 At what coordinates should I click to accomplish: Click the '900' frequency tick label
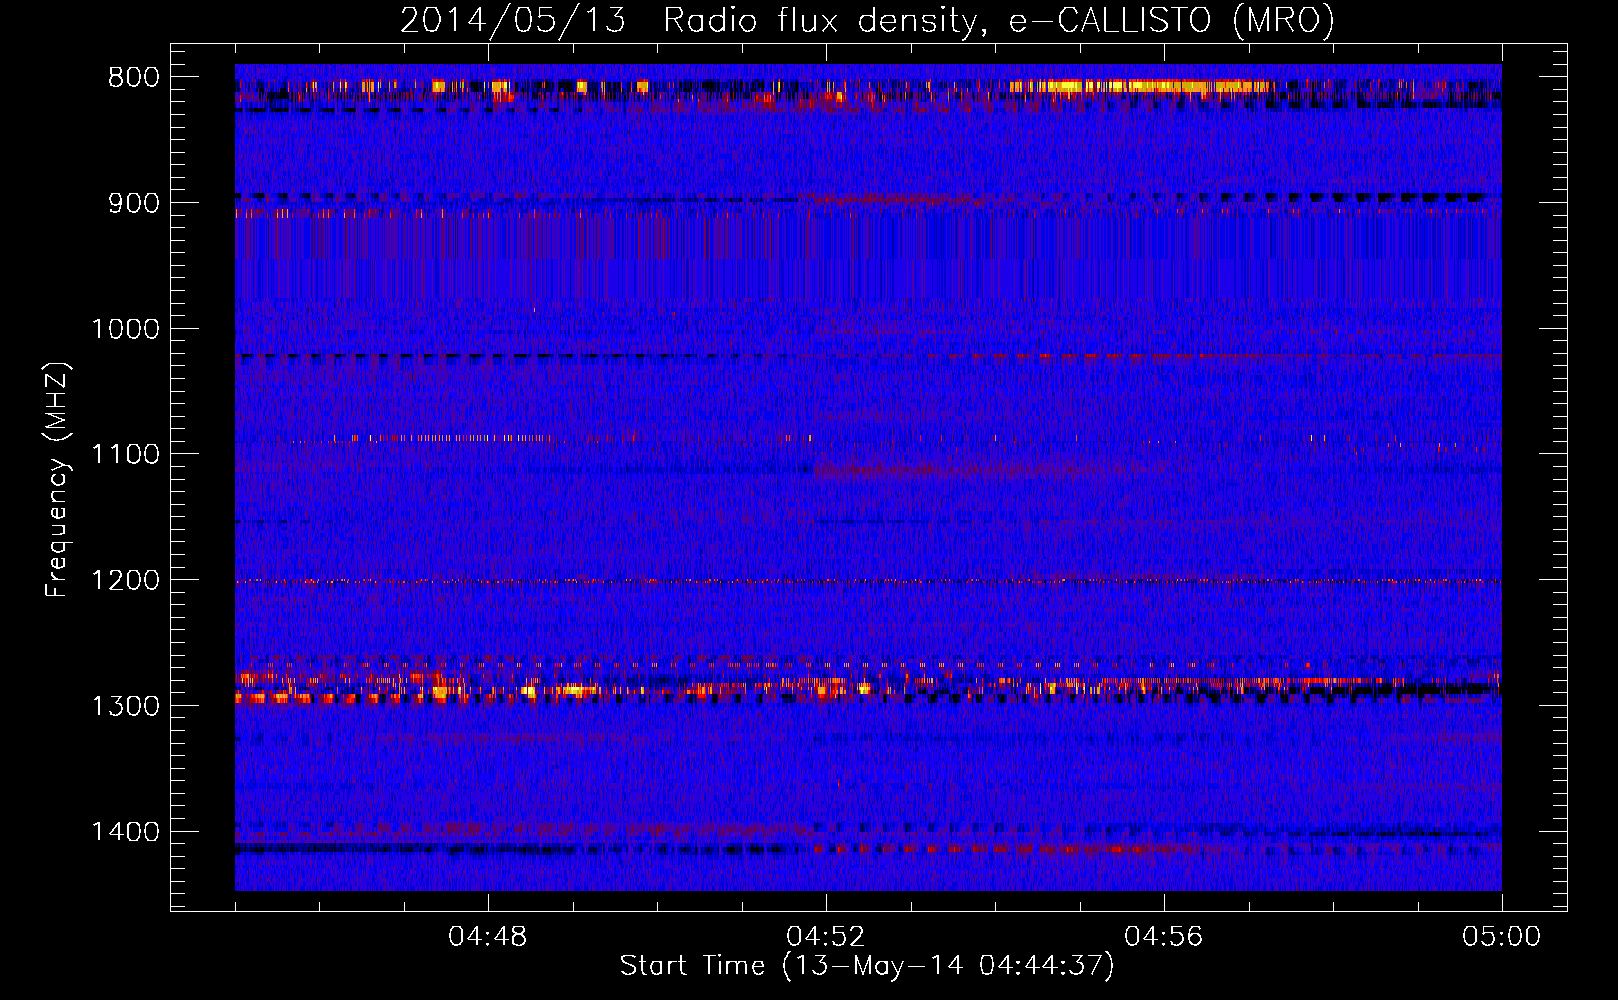point(133,203)
